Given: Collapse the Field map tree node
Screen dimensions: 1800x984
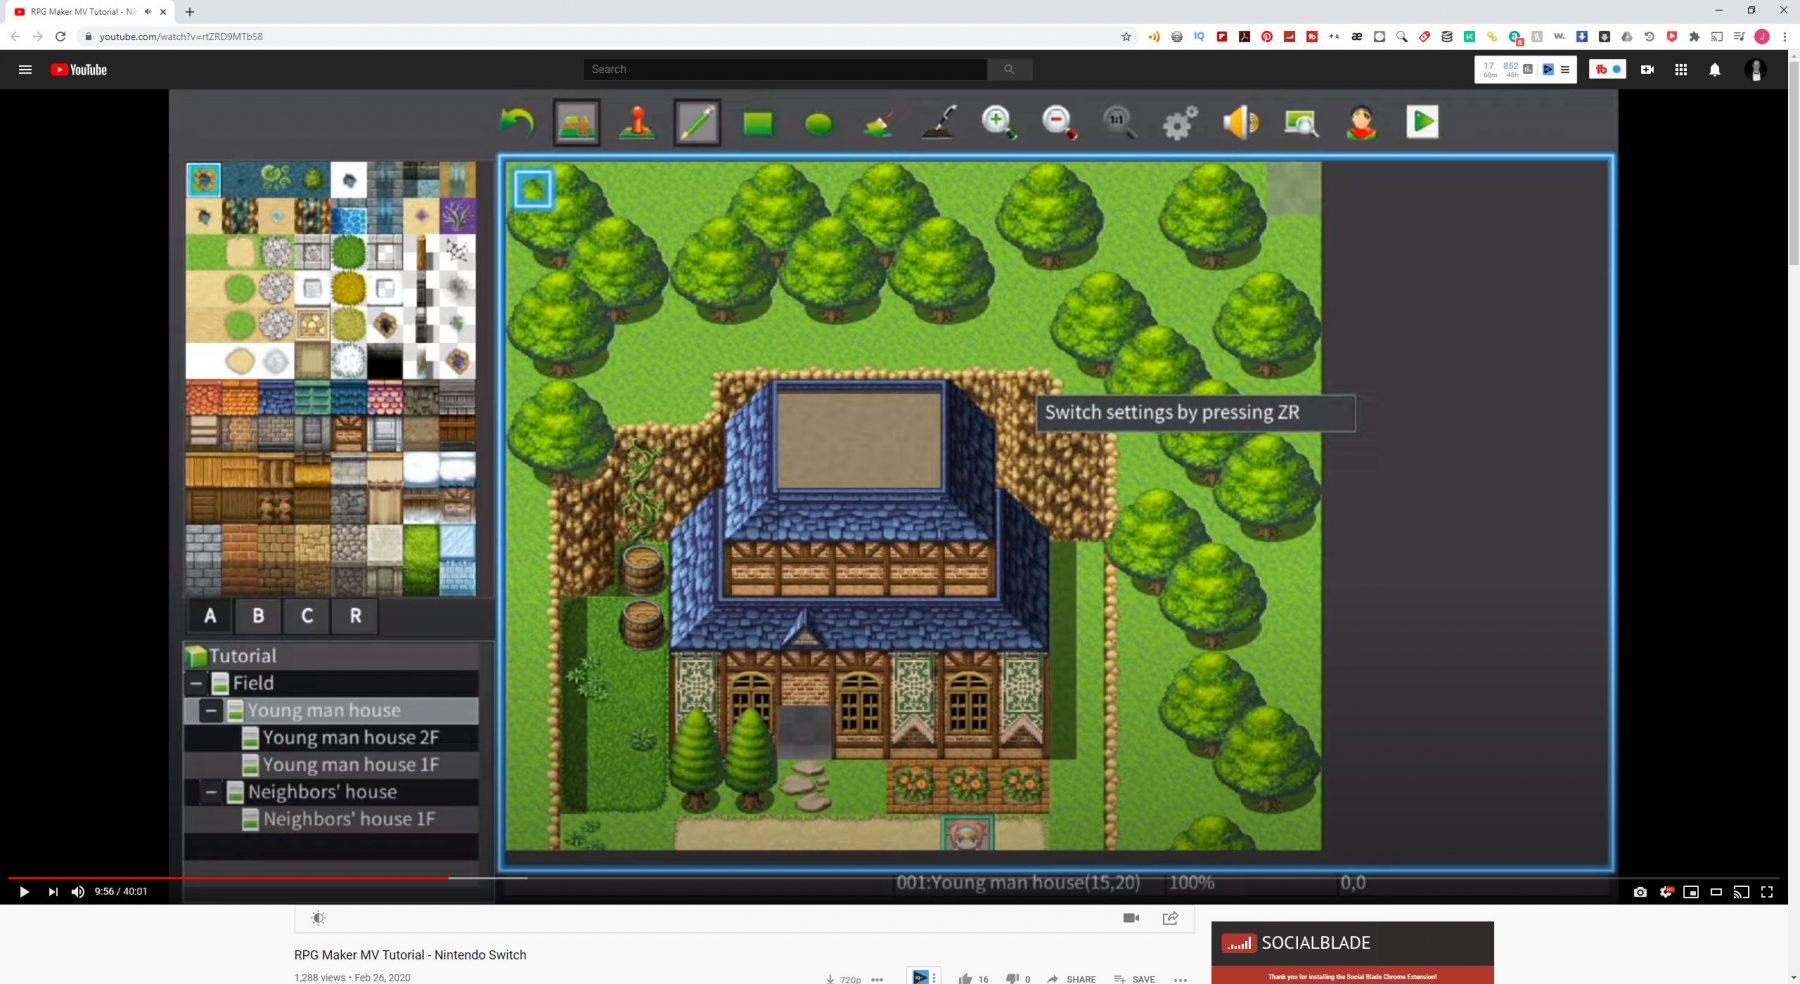Looking at the screenshot, I should pyautogui.click(x=197, y=683).
